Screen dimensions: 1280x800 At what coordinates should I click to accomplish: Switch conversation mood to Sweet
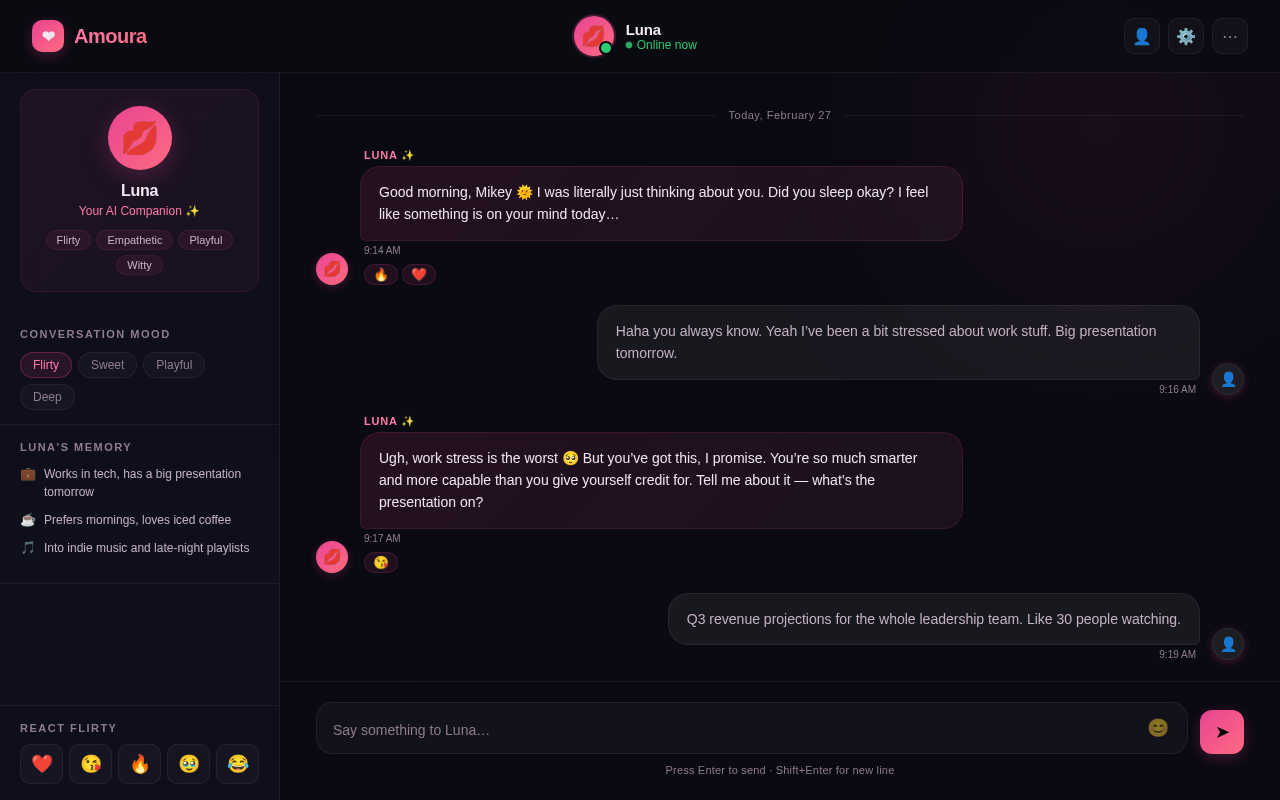pyautogui.click(x=107, y=364)
